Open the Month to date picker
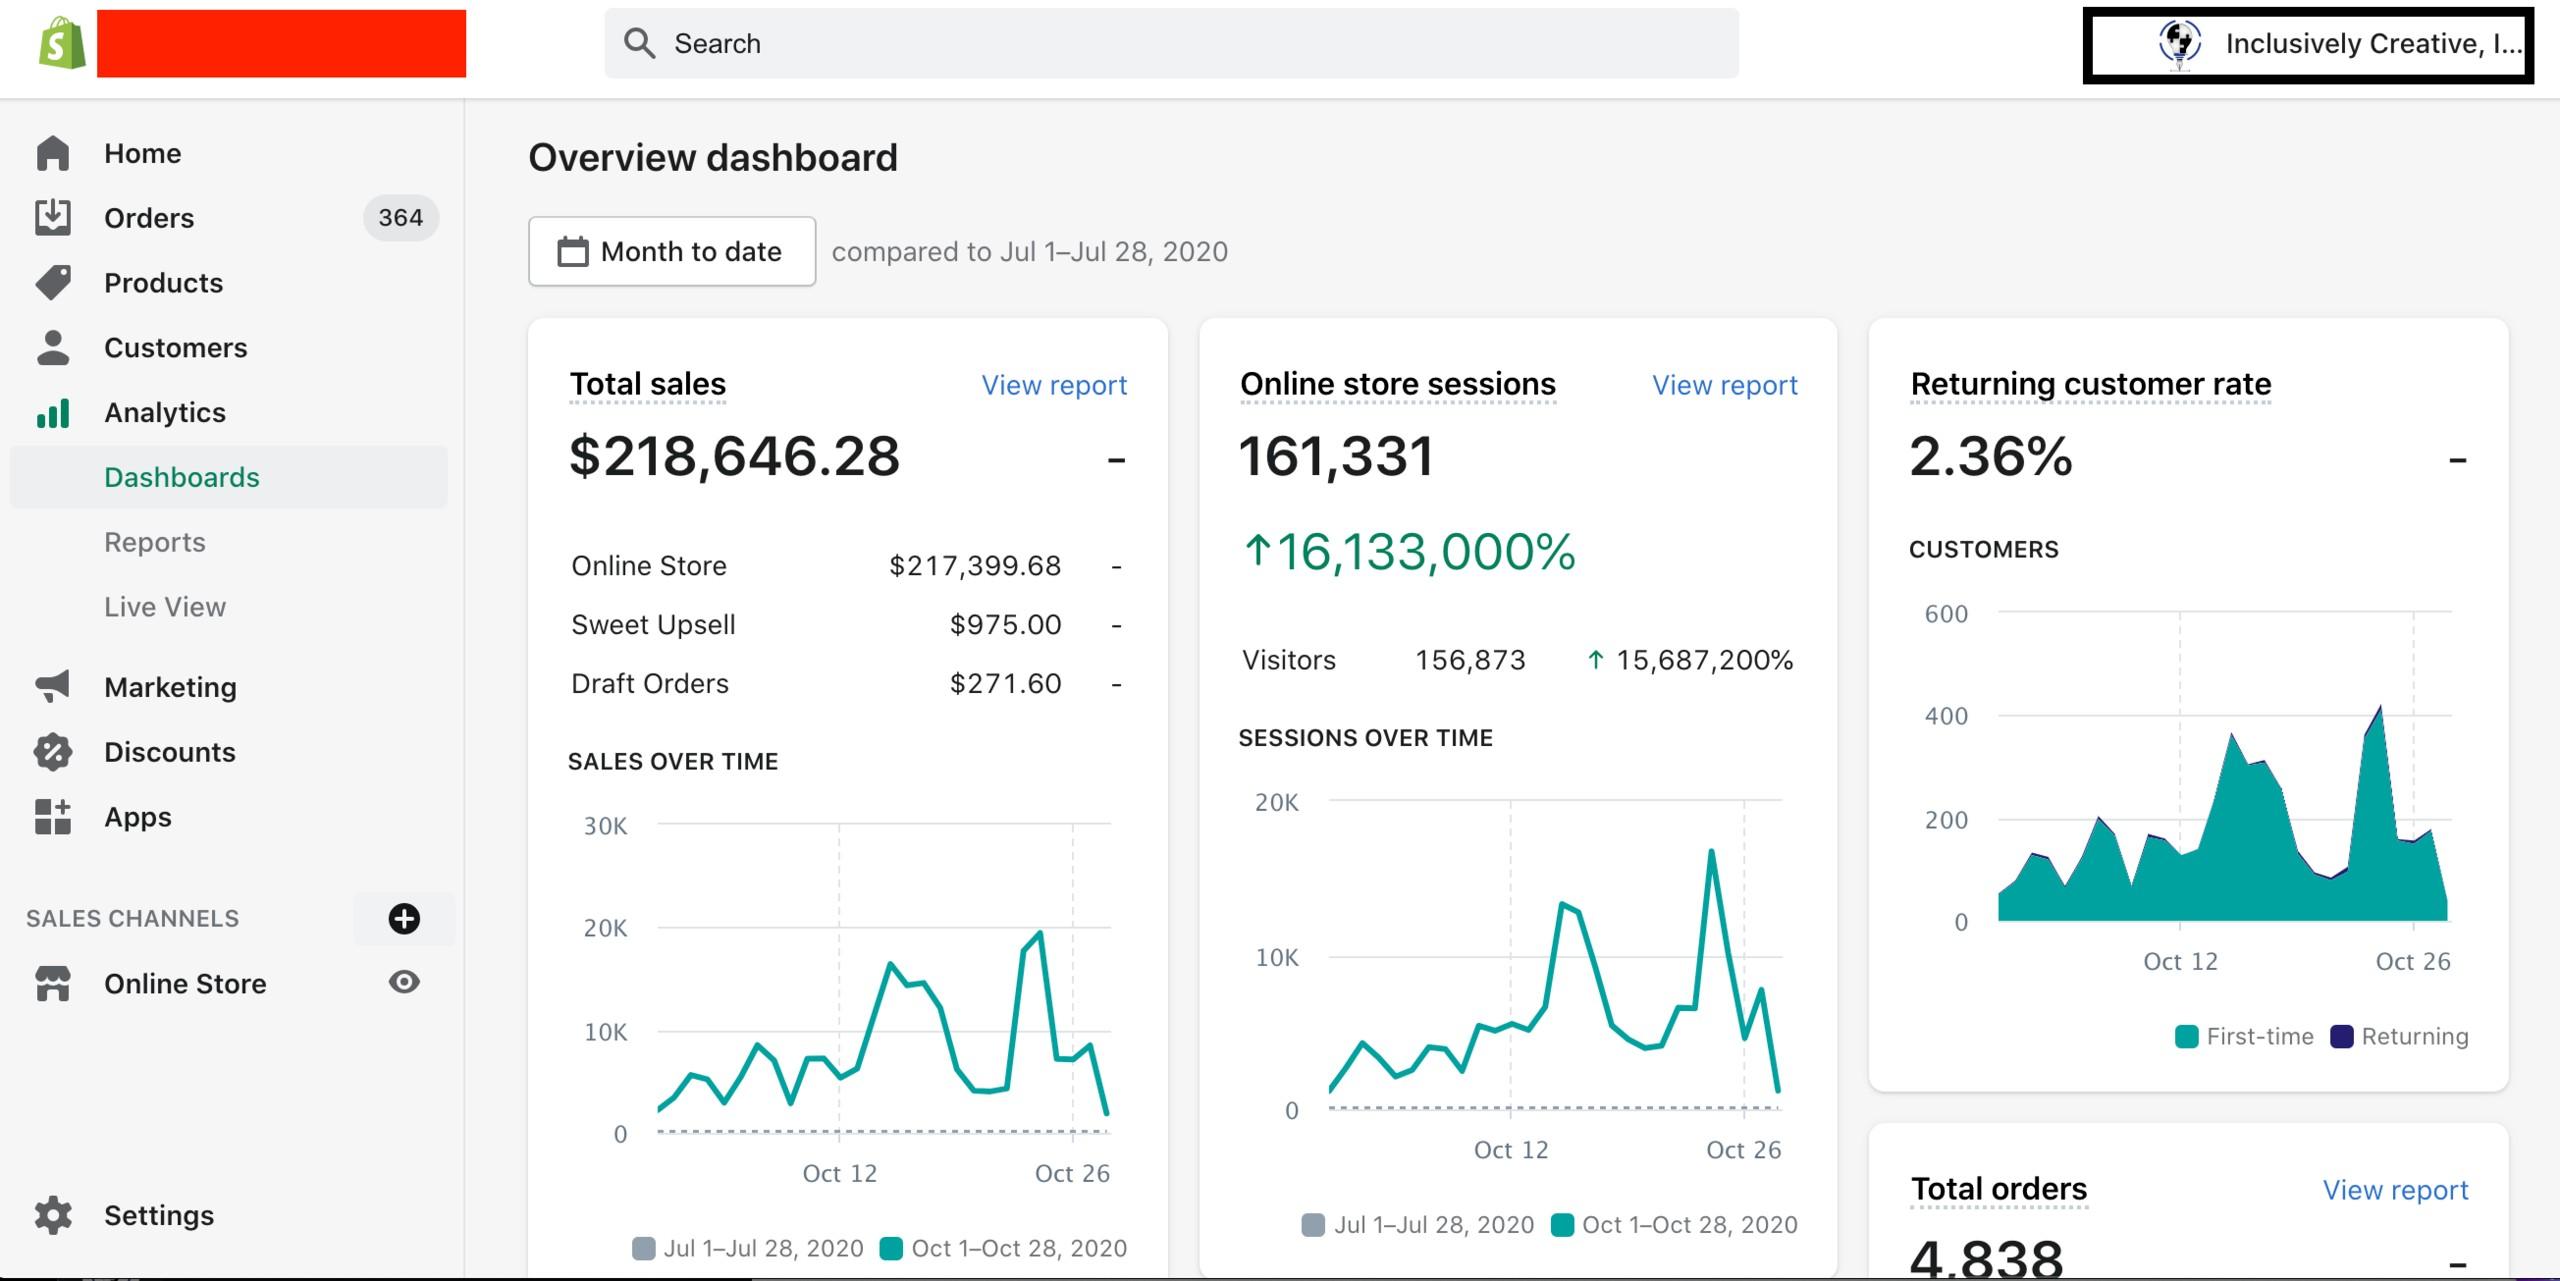Image resolution: width=2560 pixels, height=1281 pixels. point(672,252)
